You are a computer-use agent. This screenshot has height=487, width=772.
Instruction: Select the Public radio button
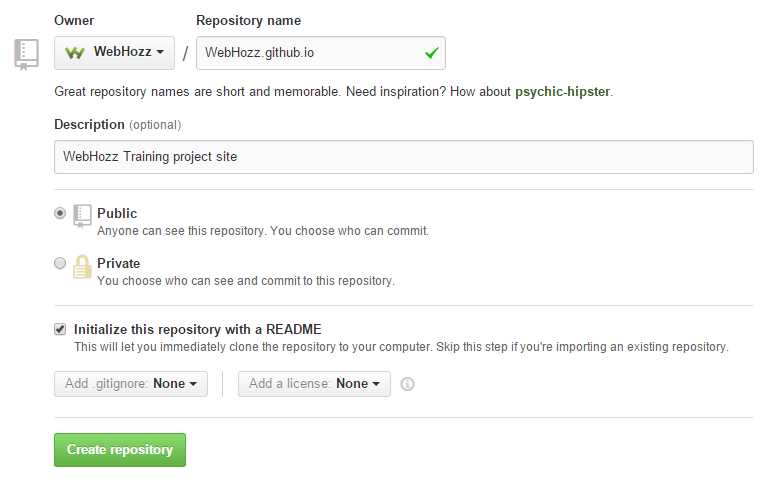60,213
